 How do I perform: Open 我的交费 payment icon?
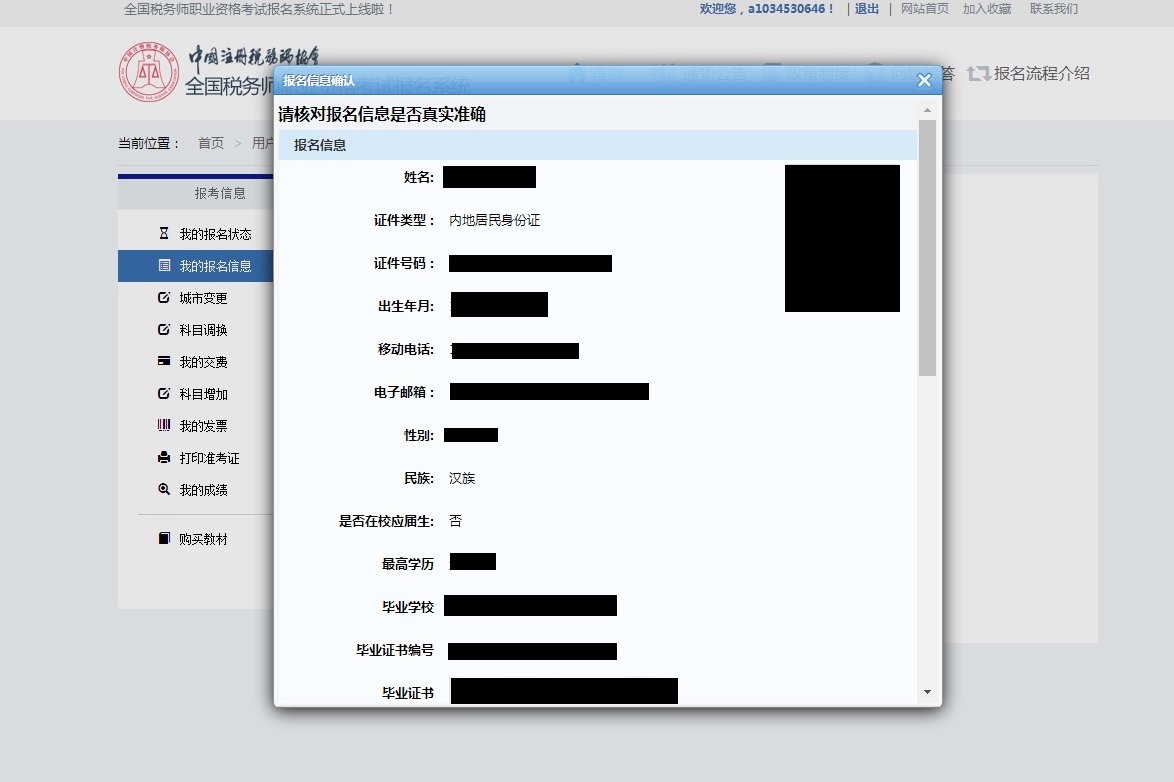coord(164,361)
